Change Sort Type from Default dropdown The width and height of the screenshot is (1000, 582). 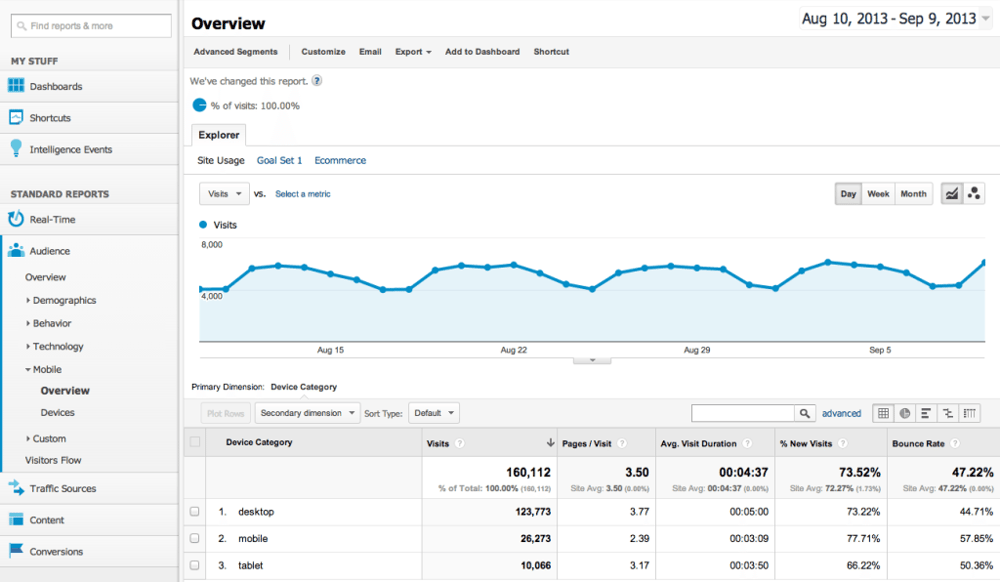433,412
